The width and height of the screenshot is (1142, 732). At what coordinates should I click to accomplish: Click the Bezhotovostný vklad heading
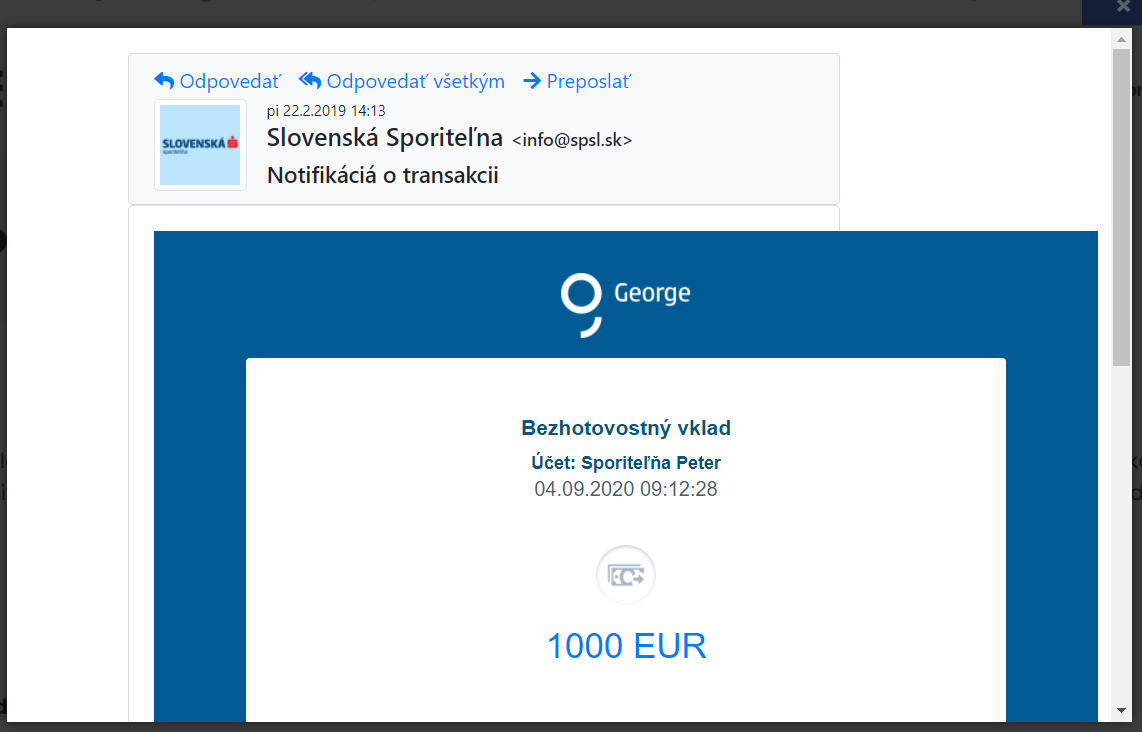tap(626, 428)
